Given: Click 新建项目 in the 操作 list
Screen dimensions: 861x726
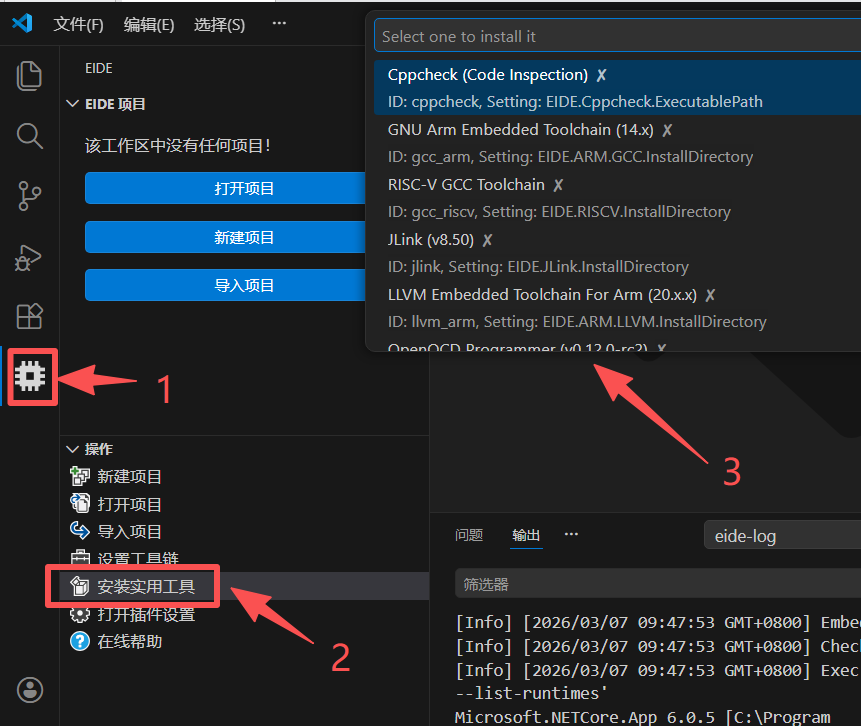Looking at the screenshot, I should (129, 477).
